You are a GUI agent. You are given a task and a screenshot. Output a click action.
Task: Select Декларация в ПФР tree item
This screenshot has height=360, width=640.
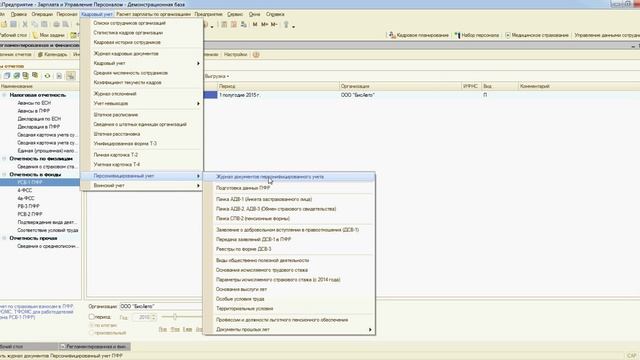[x=38, y=127]
